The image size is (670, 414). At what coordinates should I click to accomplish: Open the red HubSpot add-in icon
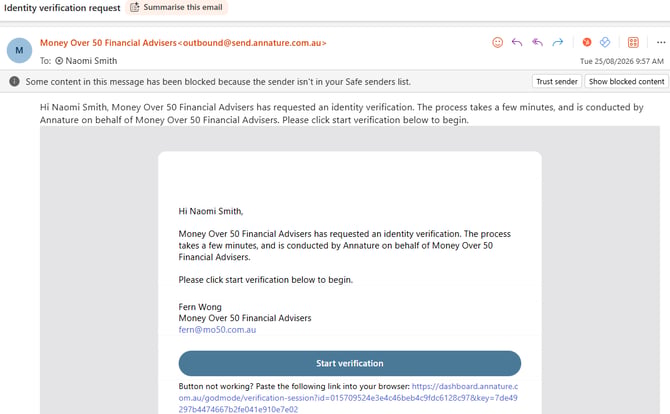pyautogui.click(x=587, y=42)
